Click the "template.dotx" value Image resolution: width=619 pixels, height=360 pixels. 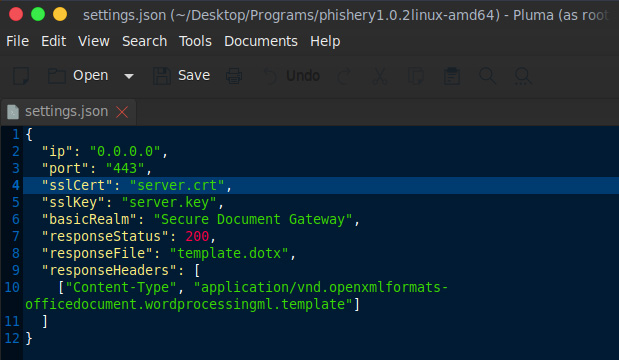point(229,253)
